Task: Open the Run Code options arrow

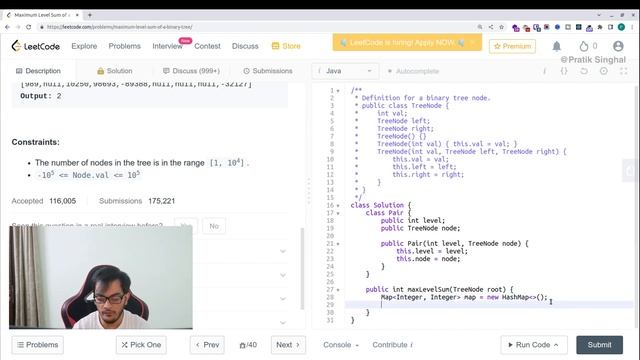Action: click(556, 345)
